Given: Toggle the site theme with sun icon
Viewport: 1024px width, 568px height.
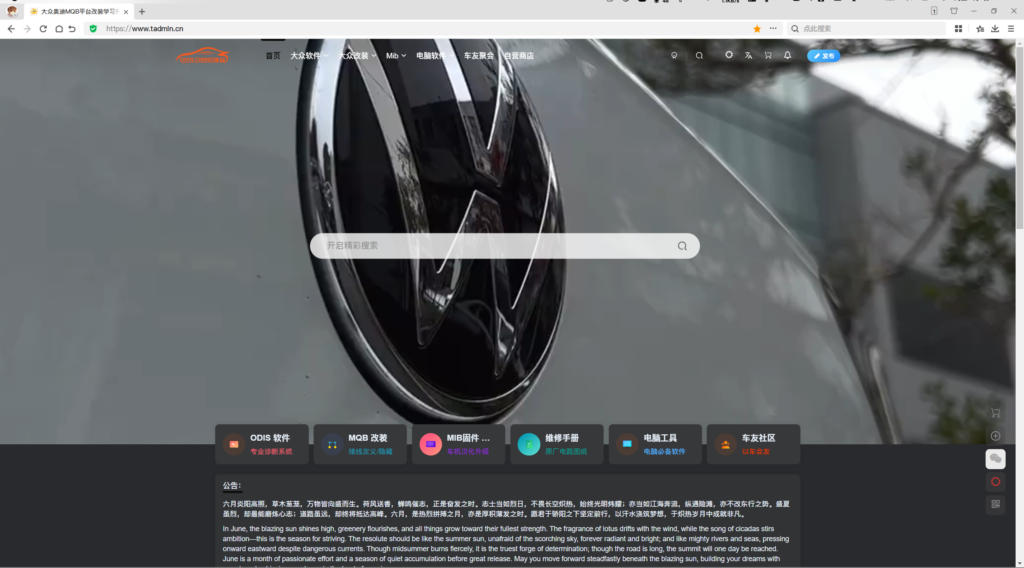Looking at the screenshot, I should (x=729, y=55).
